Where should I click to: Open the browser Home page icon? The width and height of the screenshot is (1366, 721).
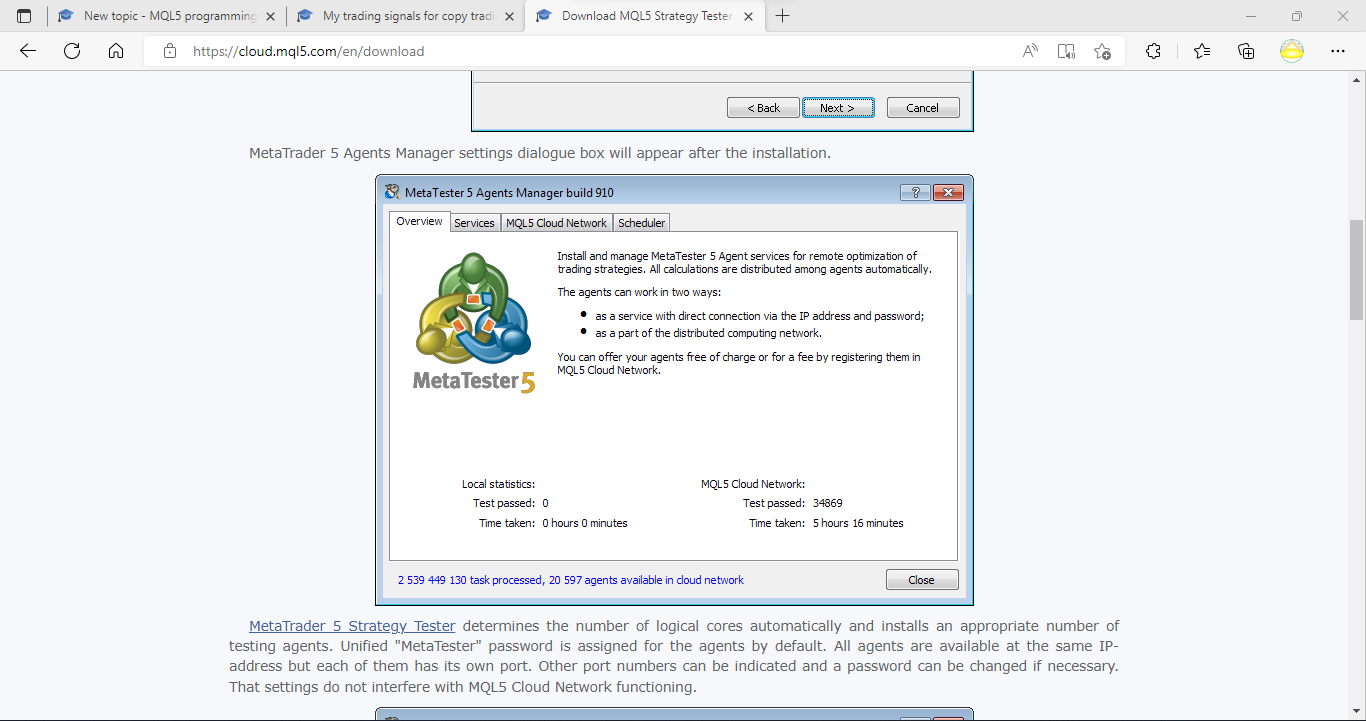[116, 51]
